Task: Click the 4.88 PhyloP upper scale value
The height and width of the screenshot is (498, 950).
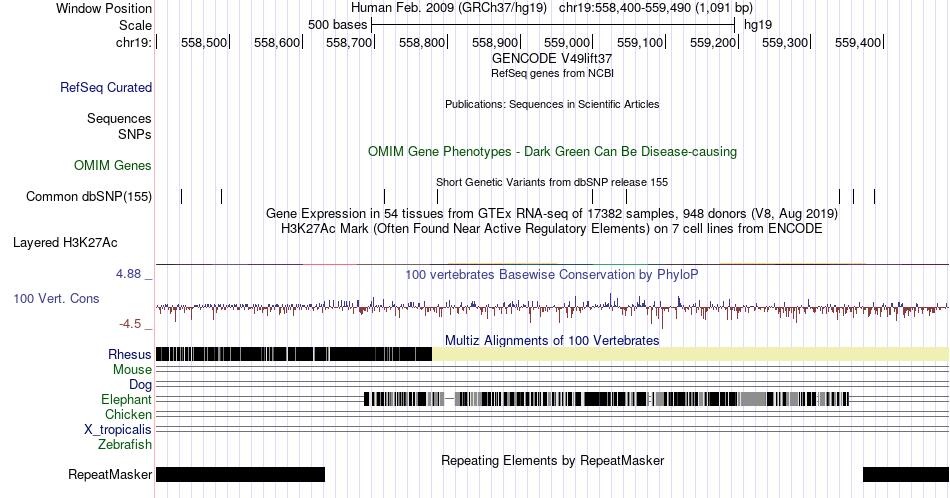Action: click(128, 274)
